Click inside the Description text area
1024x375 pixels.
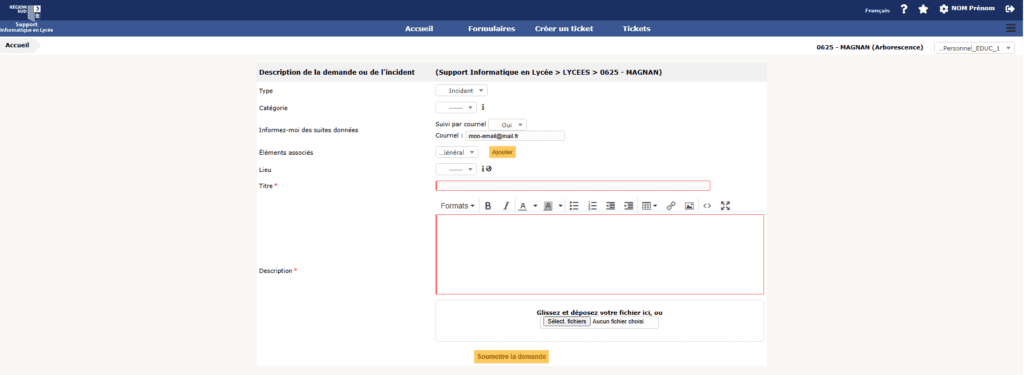click(x=600, y=254)
